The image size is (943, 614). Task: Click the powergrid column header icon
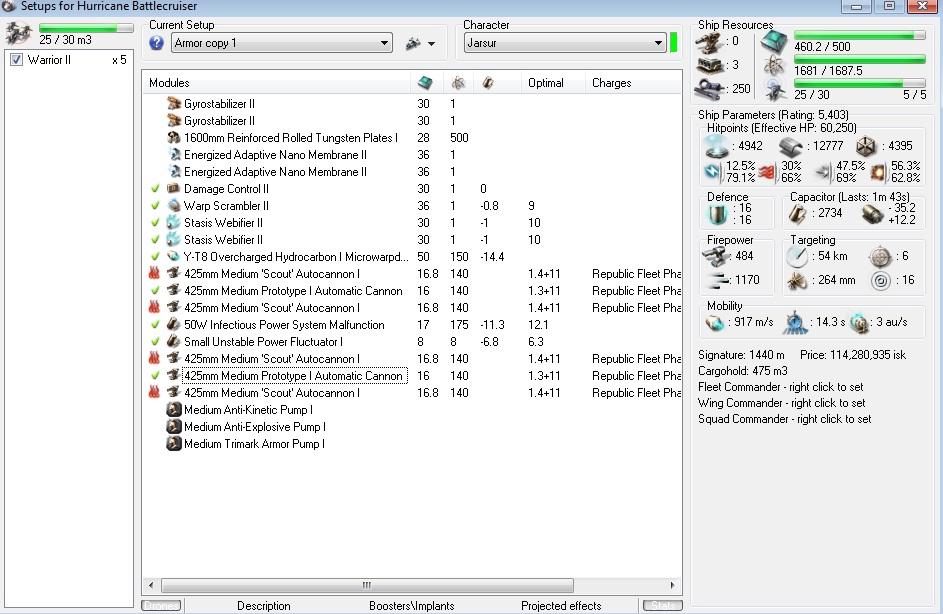(458, 83)
